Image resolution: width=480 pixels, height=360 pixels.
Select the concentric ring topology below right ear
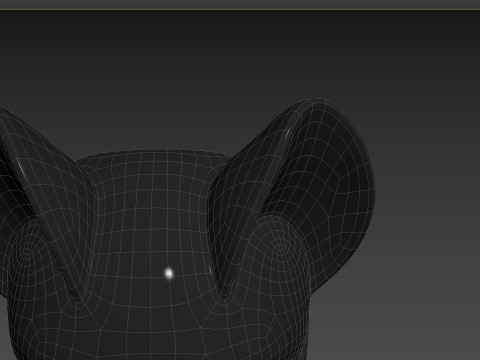click(281, 247)
